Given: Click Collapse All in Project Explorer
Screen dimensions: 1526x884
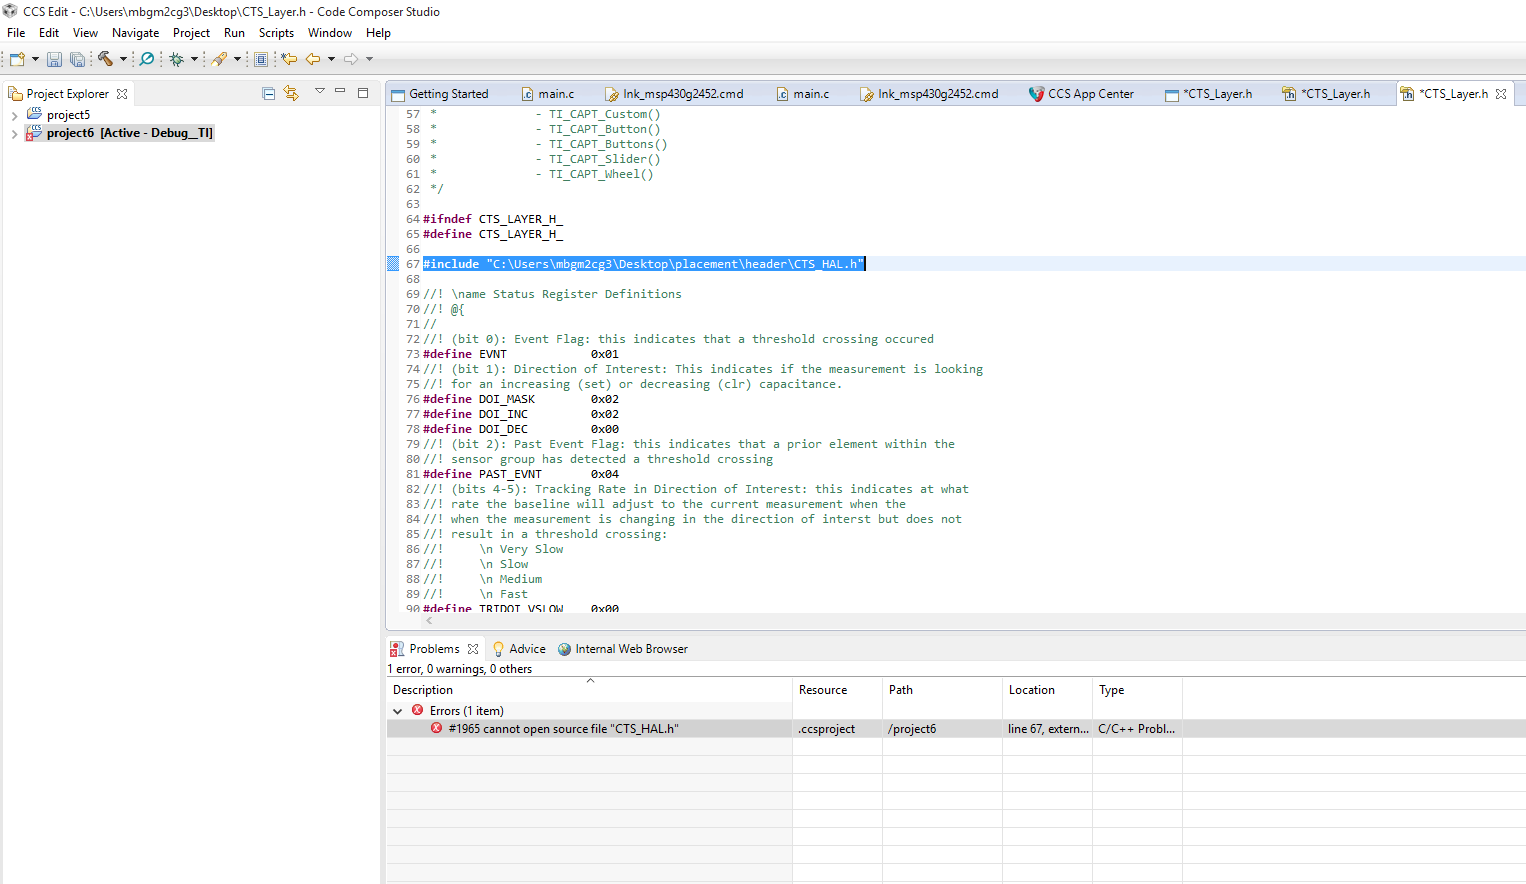Looking at the screenshot, I should [268, 93].
